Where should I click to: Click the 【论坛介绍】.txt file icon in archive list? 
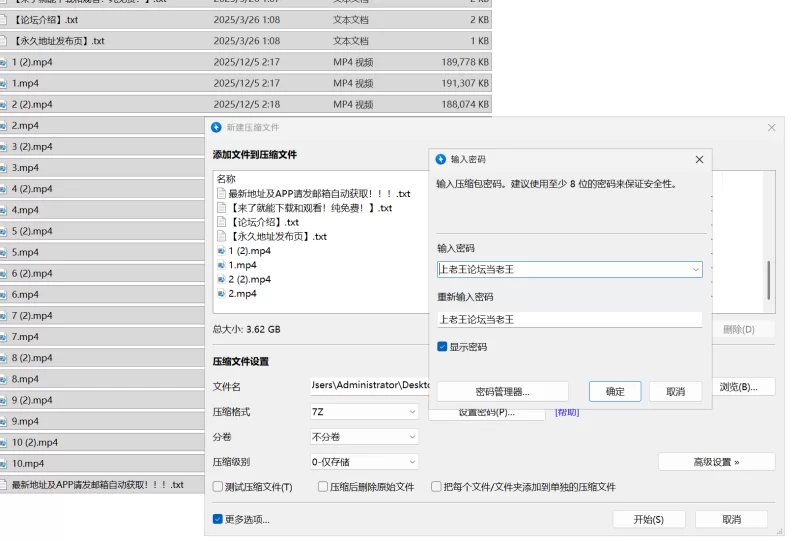pos(221,222)
